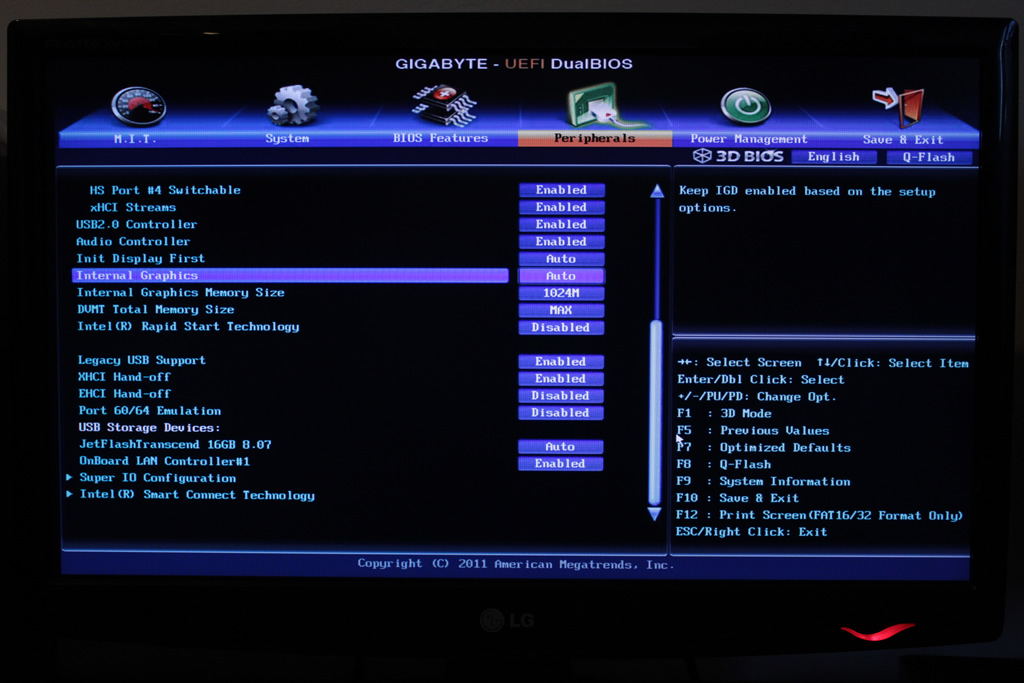Image resolution: width=1024 pixels, height=683 pixels.
Task: Click the F7 Optimized Defaults hint
Action: coord(764,448)
